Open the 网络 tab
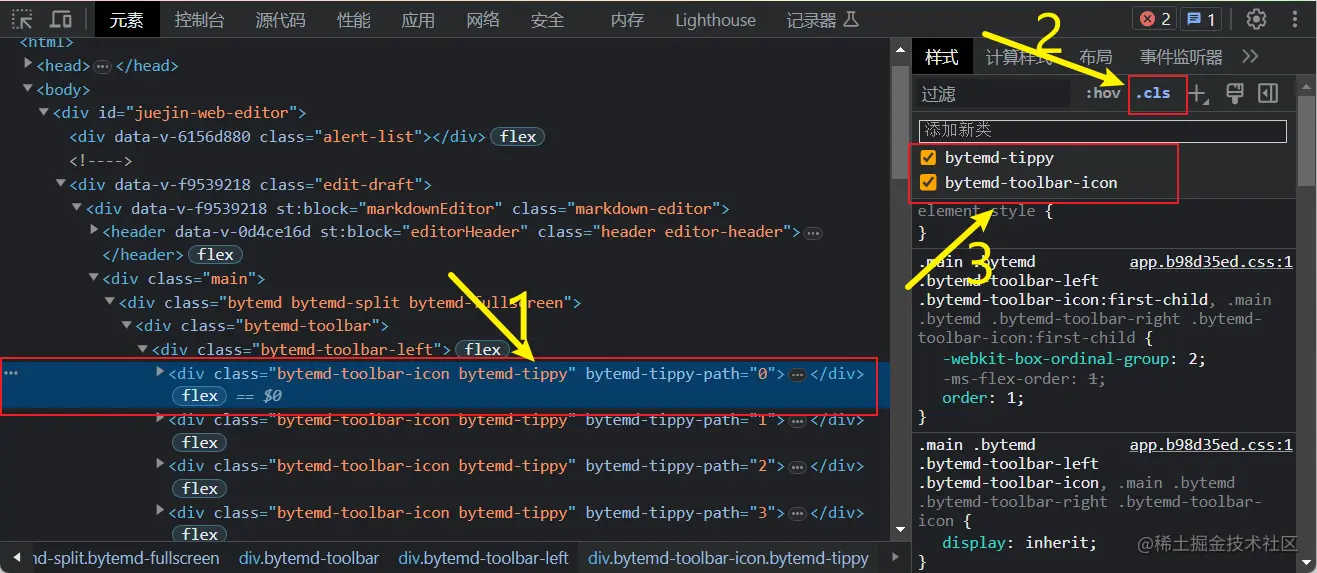This screenshot has height=573, width=1317. (x=483, y=20)
